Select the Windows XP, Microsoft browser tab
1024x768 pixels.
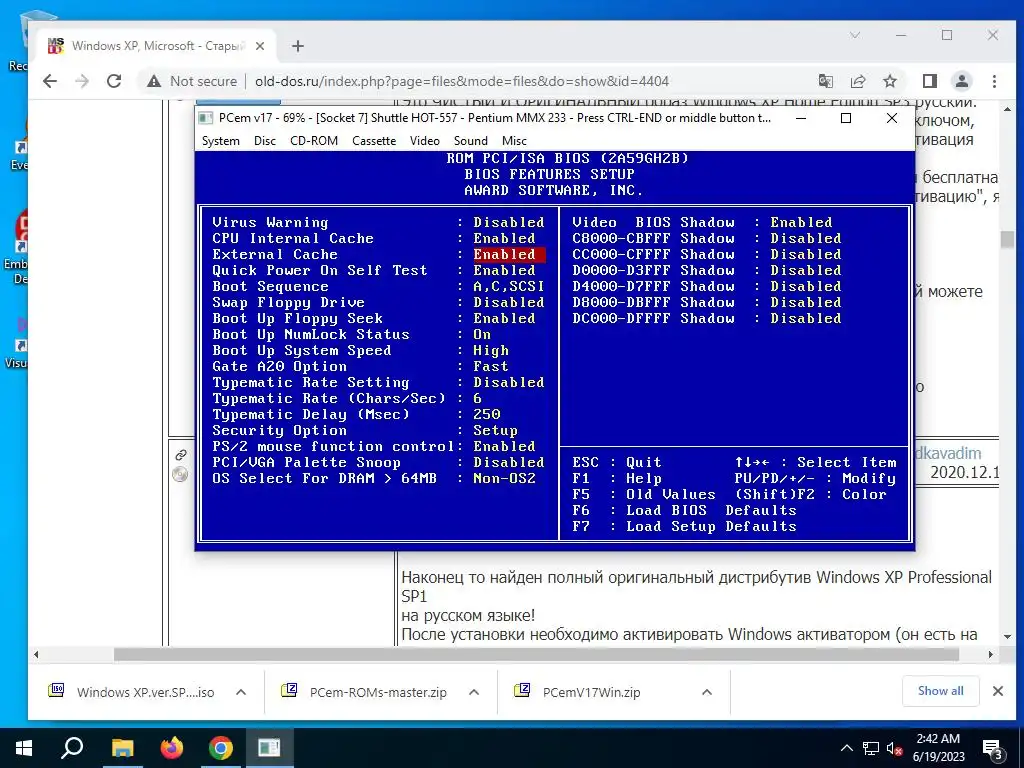click(156, 46)
